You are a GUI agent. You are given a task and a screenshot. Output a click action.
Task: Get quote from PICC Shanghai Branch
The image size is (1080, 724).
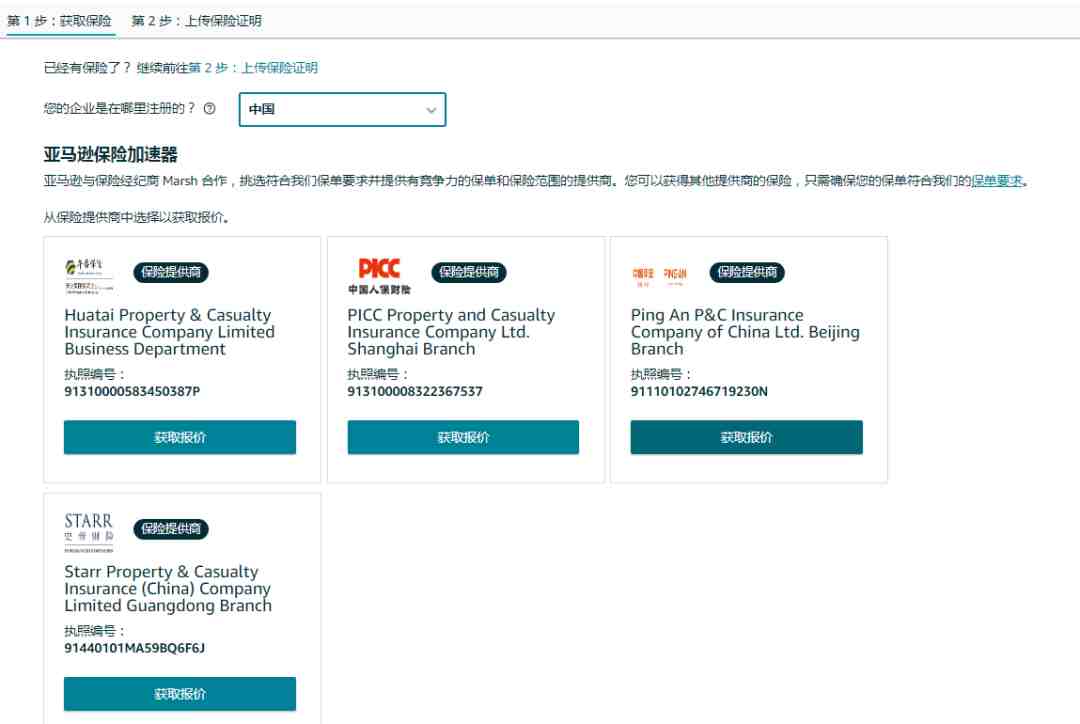coord(463,437)
